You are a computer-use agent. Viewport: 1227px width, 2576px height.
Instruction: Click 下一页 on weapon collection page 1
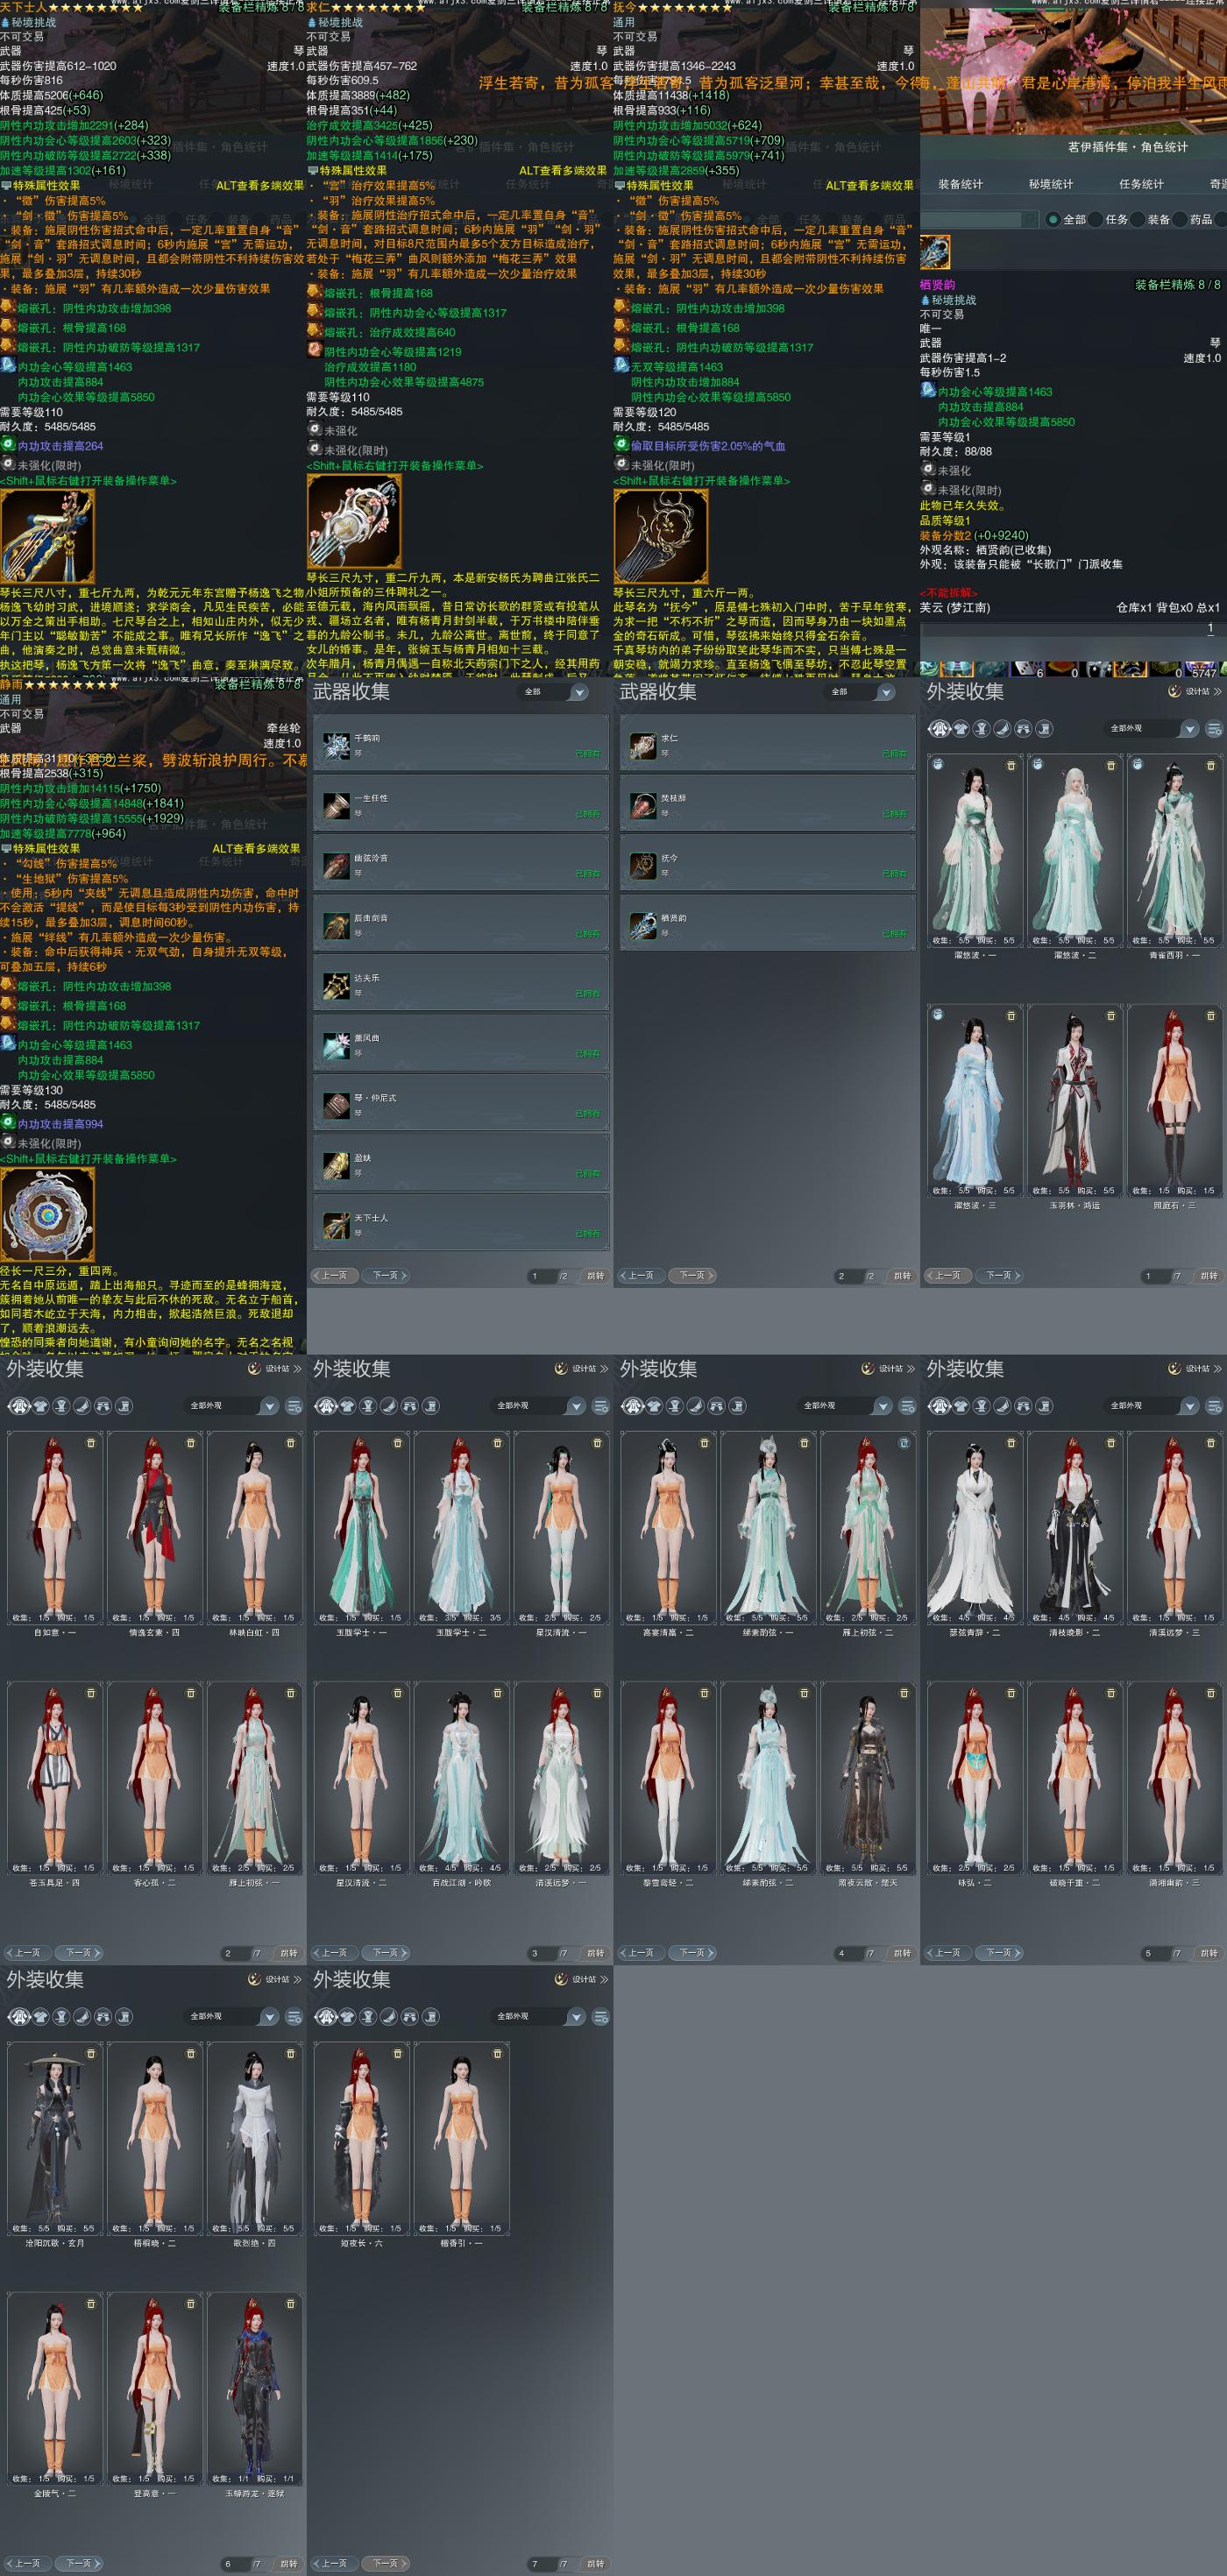tap(386, 1275)
